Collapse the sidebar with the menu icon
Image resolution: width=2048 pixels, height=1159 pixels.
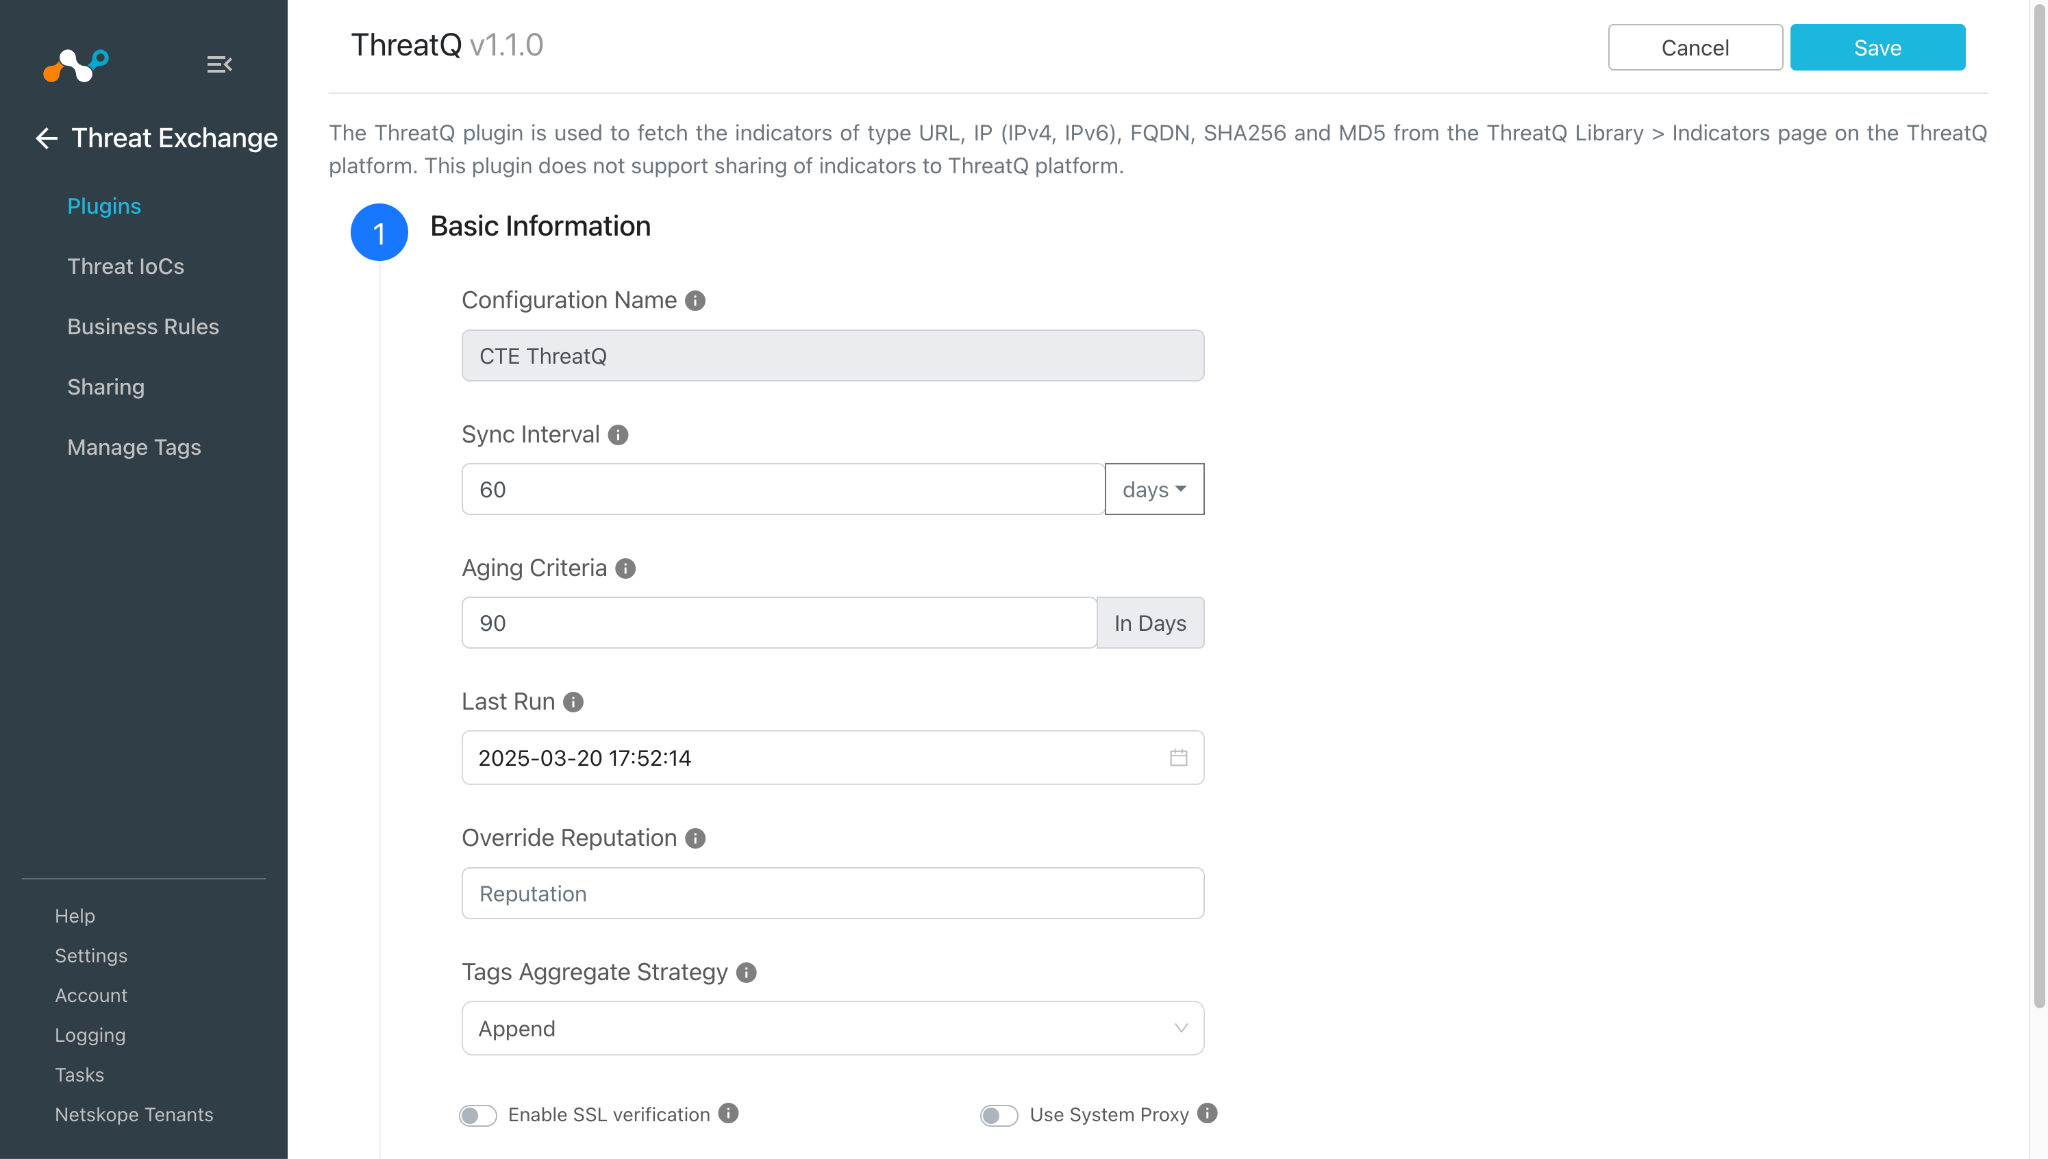pyautogui.click(x=219, y=65)
